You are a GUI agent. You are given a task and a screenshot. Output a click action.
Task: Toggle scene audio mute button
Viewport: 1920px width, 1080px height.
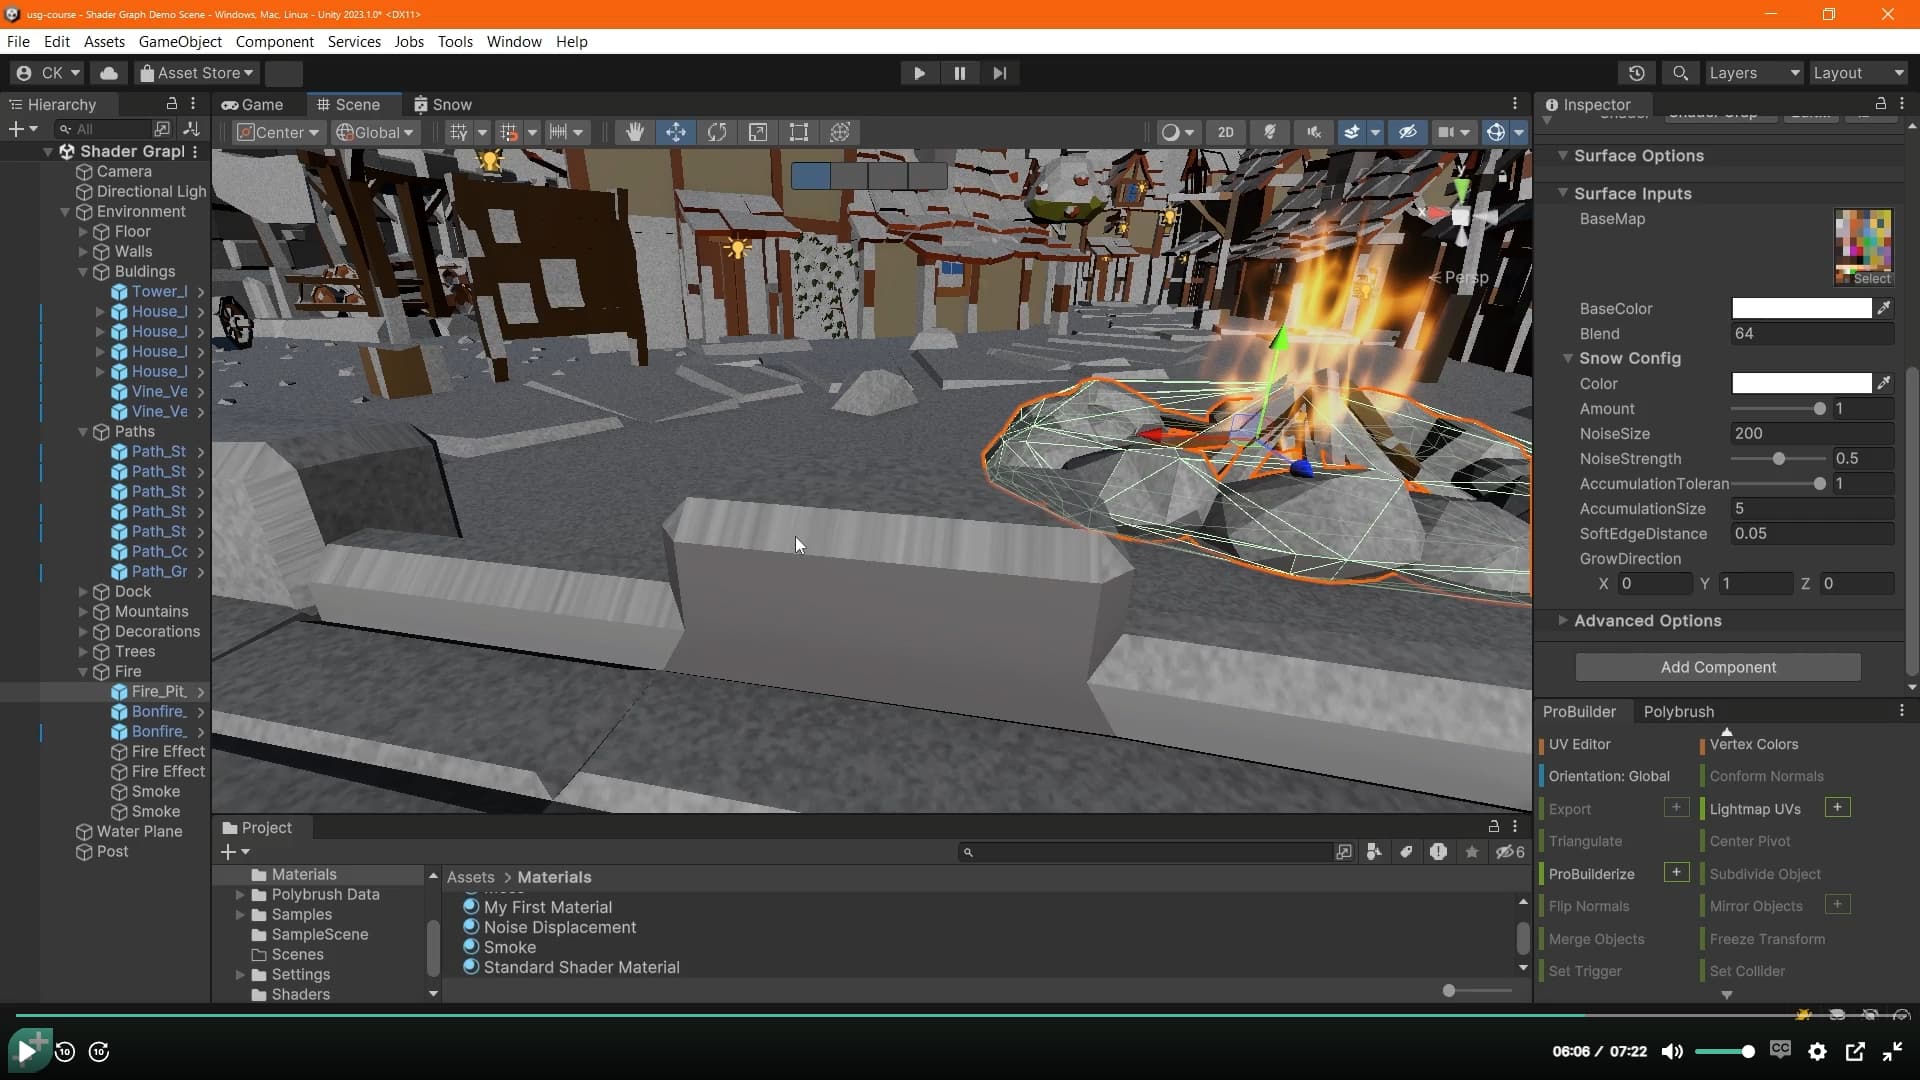(x=1313, y=132)
